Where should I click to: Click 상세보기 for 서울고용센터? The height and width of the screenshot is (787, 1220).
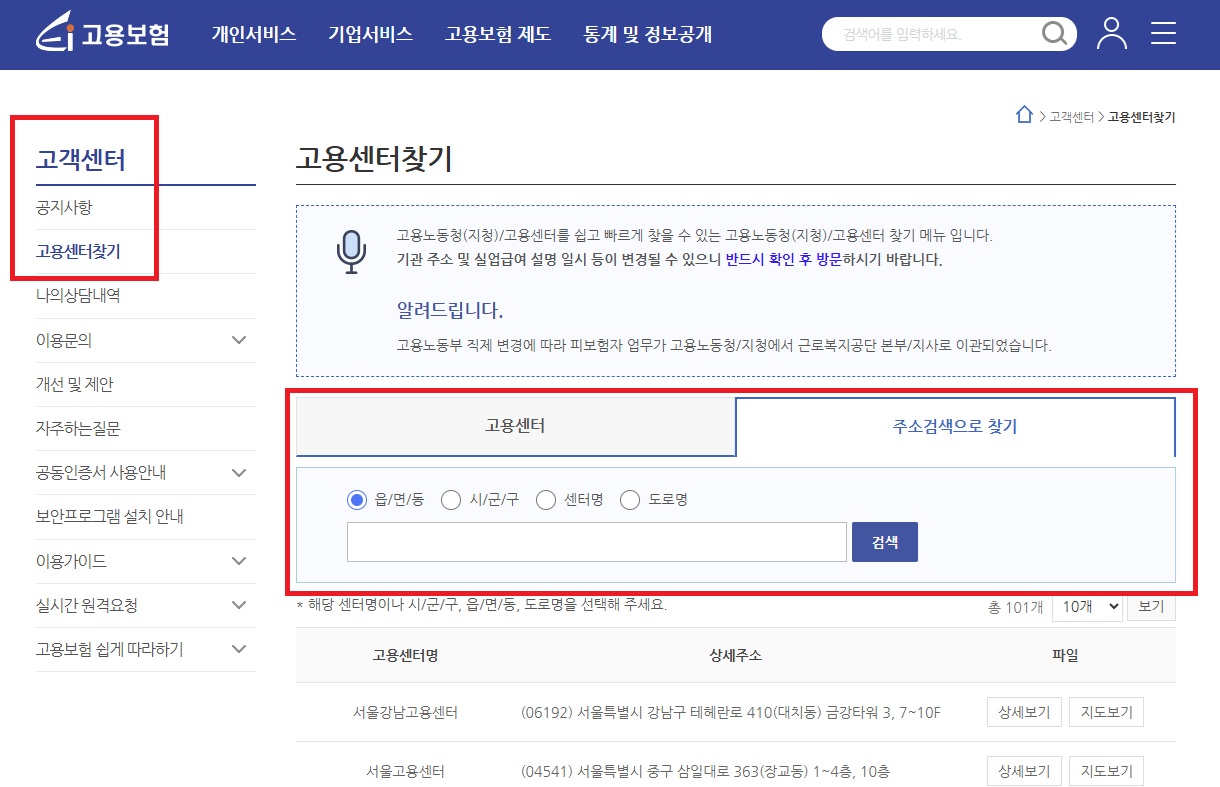click(1024, 771)
